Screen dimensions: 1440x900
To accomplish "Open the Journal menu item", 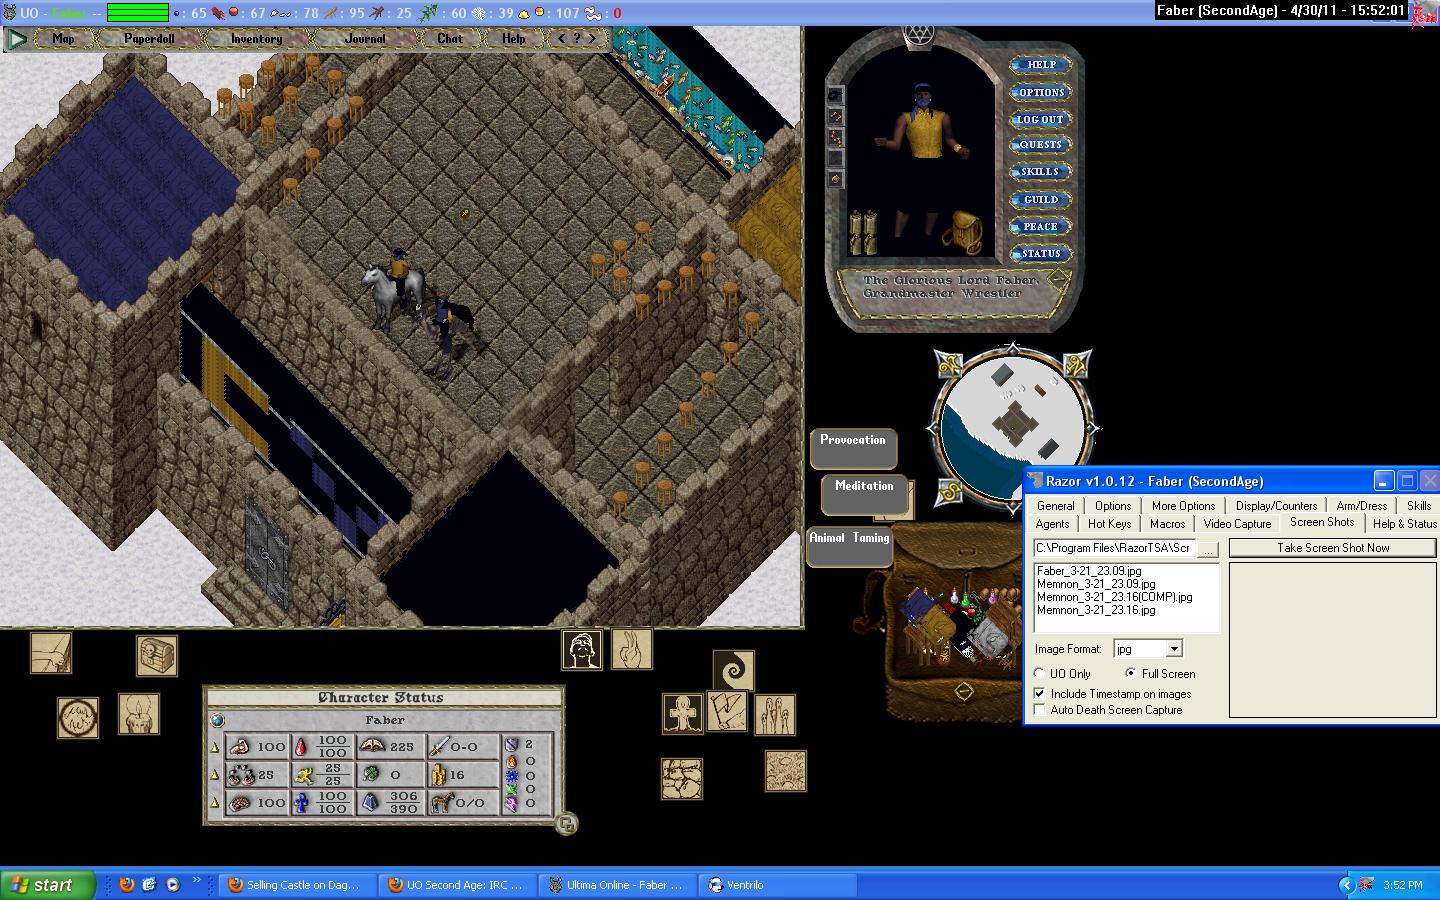I will (365, 39).
